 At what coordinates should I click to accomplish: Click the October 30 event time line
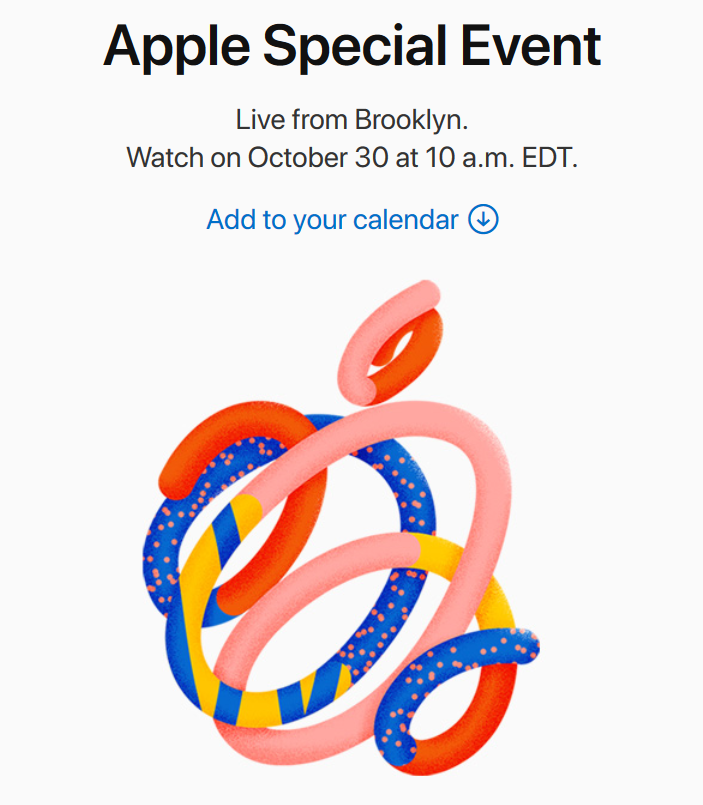[x=352, y=158]
